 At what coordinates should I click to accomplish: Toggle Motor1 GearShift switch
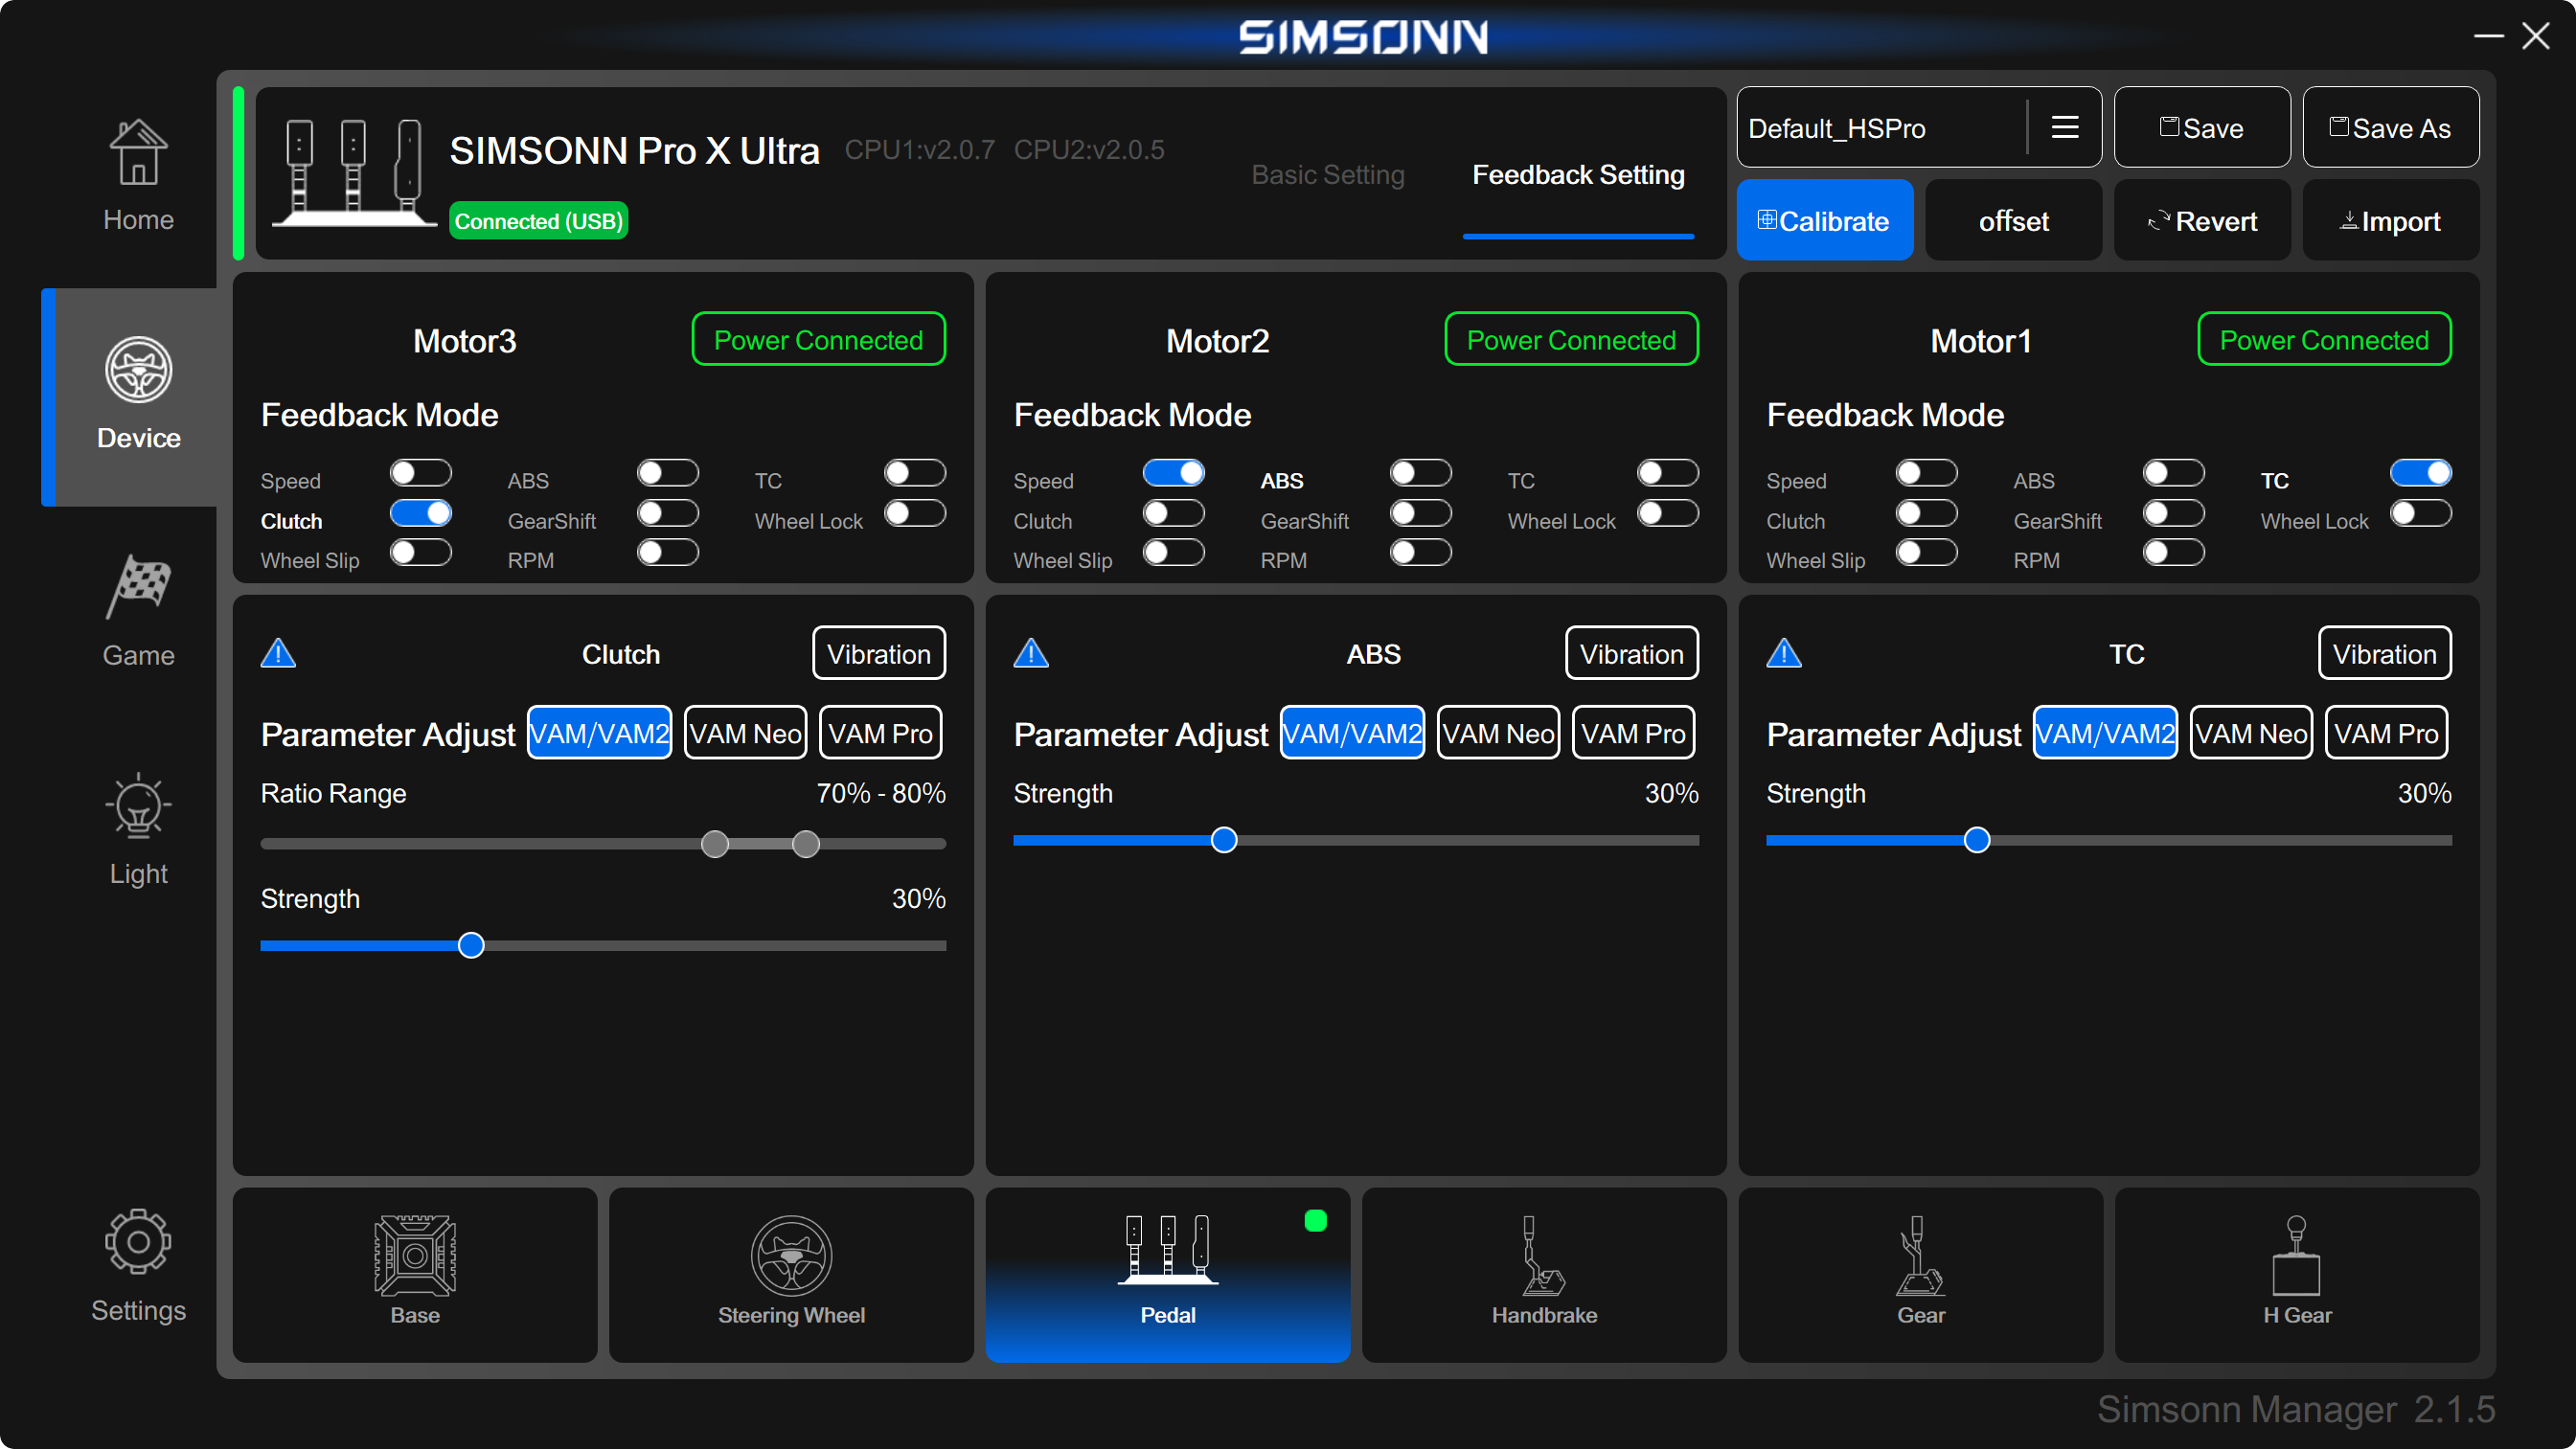(x=2174, y=513)
